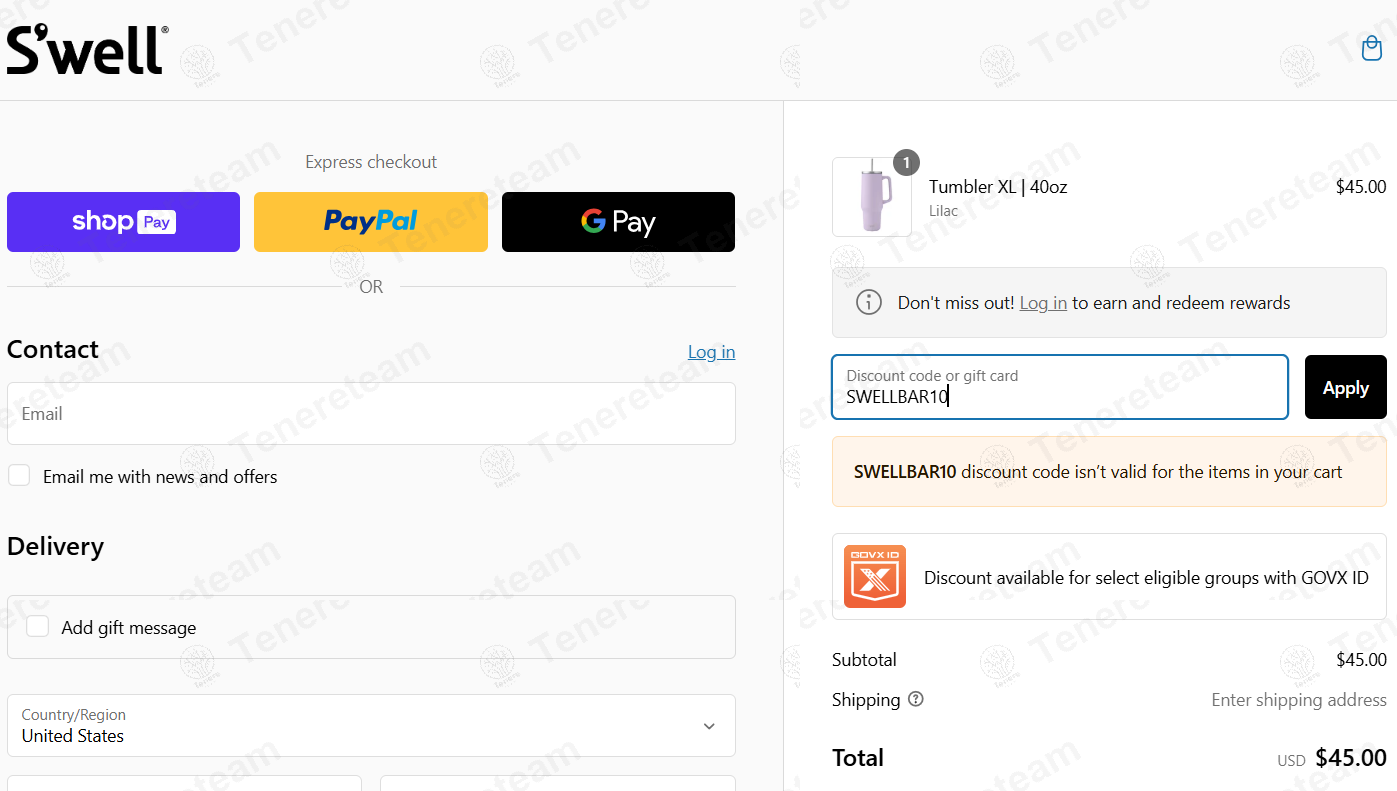Click the SWELLBAR10 invalid code message
The height and width of the screenshot is (791, 1397).
pyautogui.click(x=1109, y=472)
